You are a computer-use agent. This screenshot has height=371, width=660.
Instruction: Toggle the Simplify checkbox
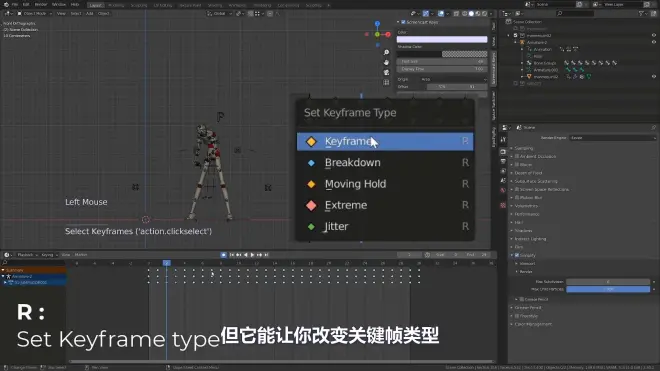[517, 255]
